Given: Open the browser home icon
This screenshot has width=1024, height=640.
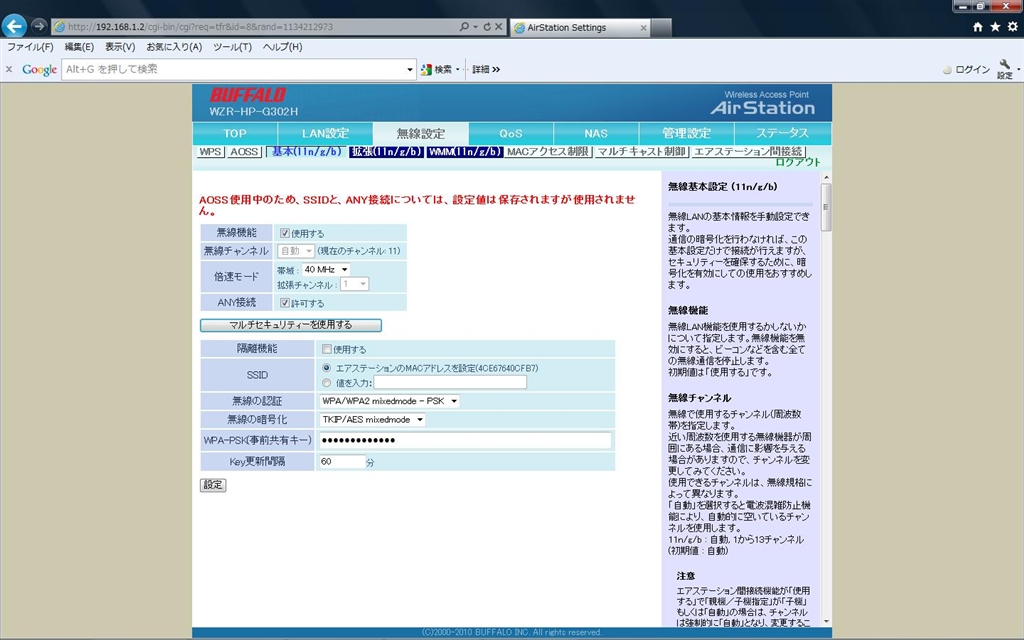Looking at the screenshot, I should click(x=978, y=27).
